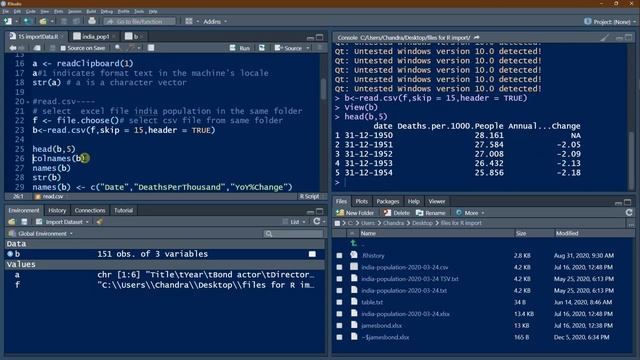Check the box for india-population-2020-03-24.xlsx

click(339, 314)
